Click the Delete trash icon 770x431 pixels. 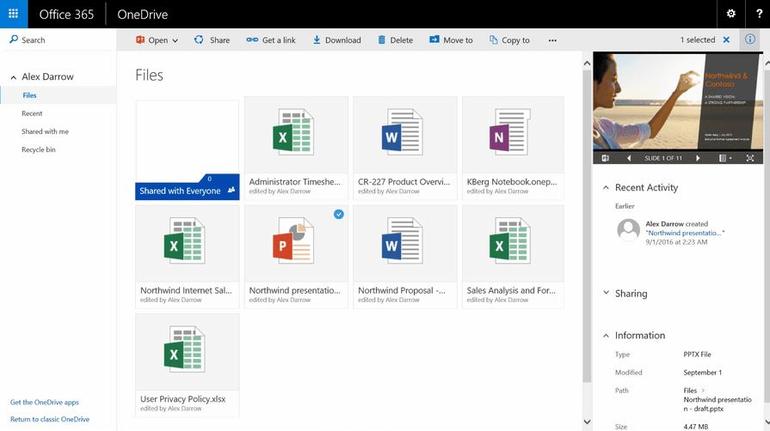coord(382,40)
